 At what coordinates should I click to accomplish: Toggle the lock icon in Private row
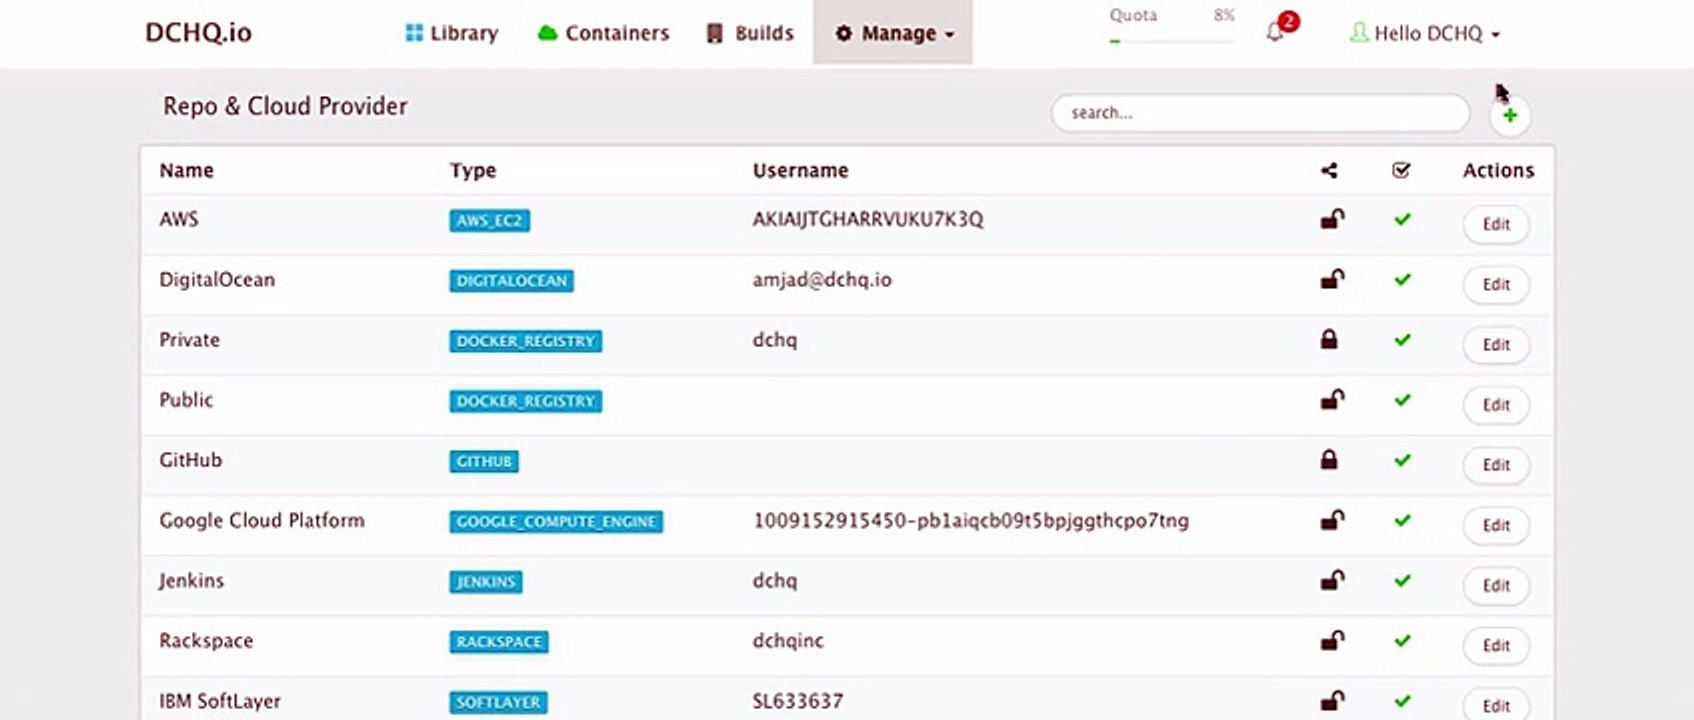click(1329, 340)
